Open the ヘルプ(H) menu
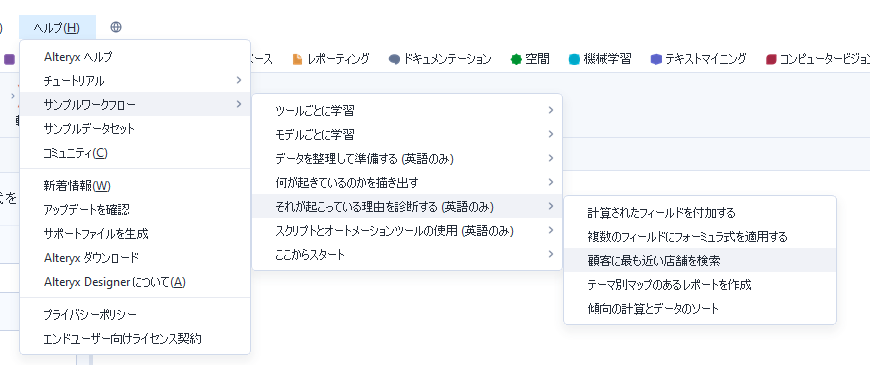The height and width of the screenshot is (365, 870). click(57, 27)
